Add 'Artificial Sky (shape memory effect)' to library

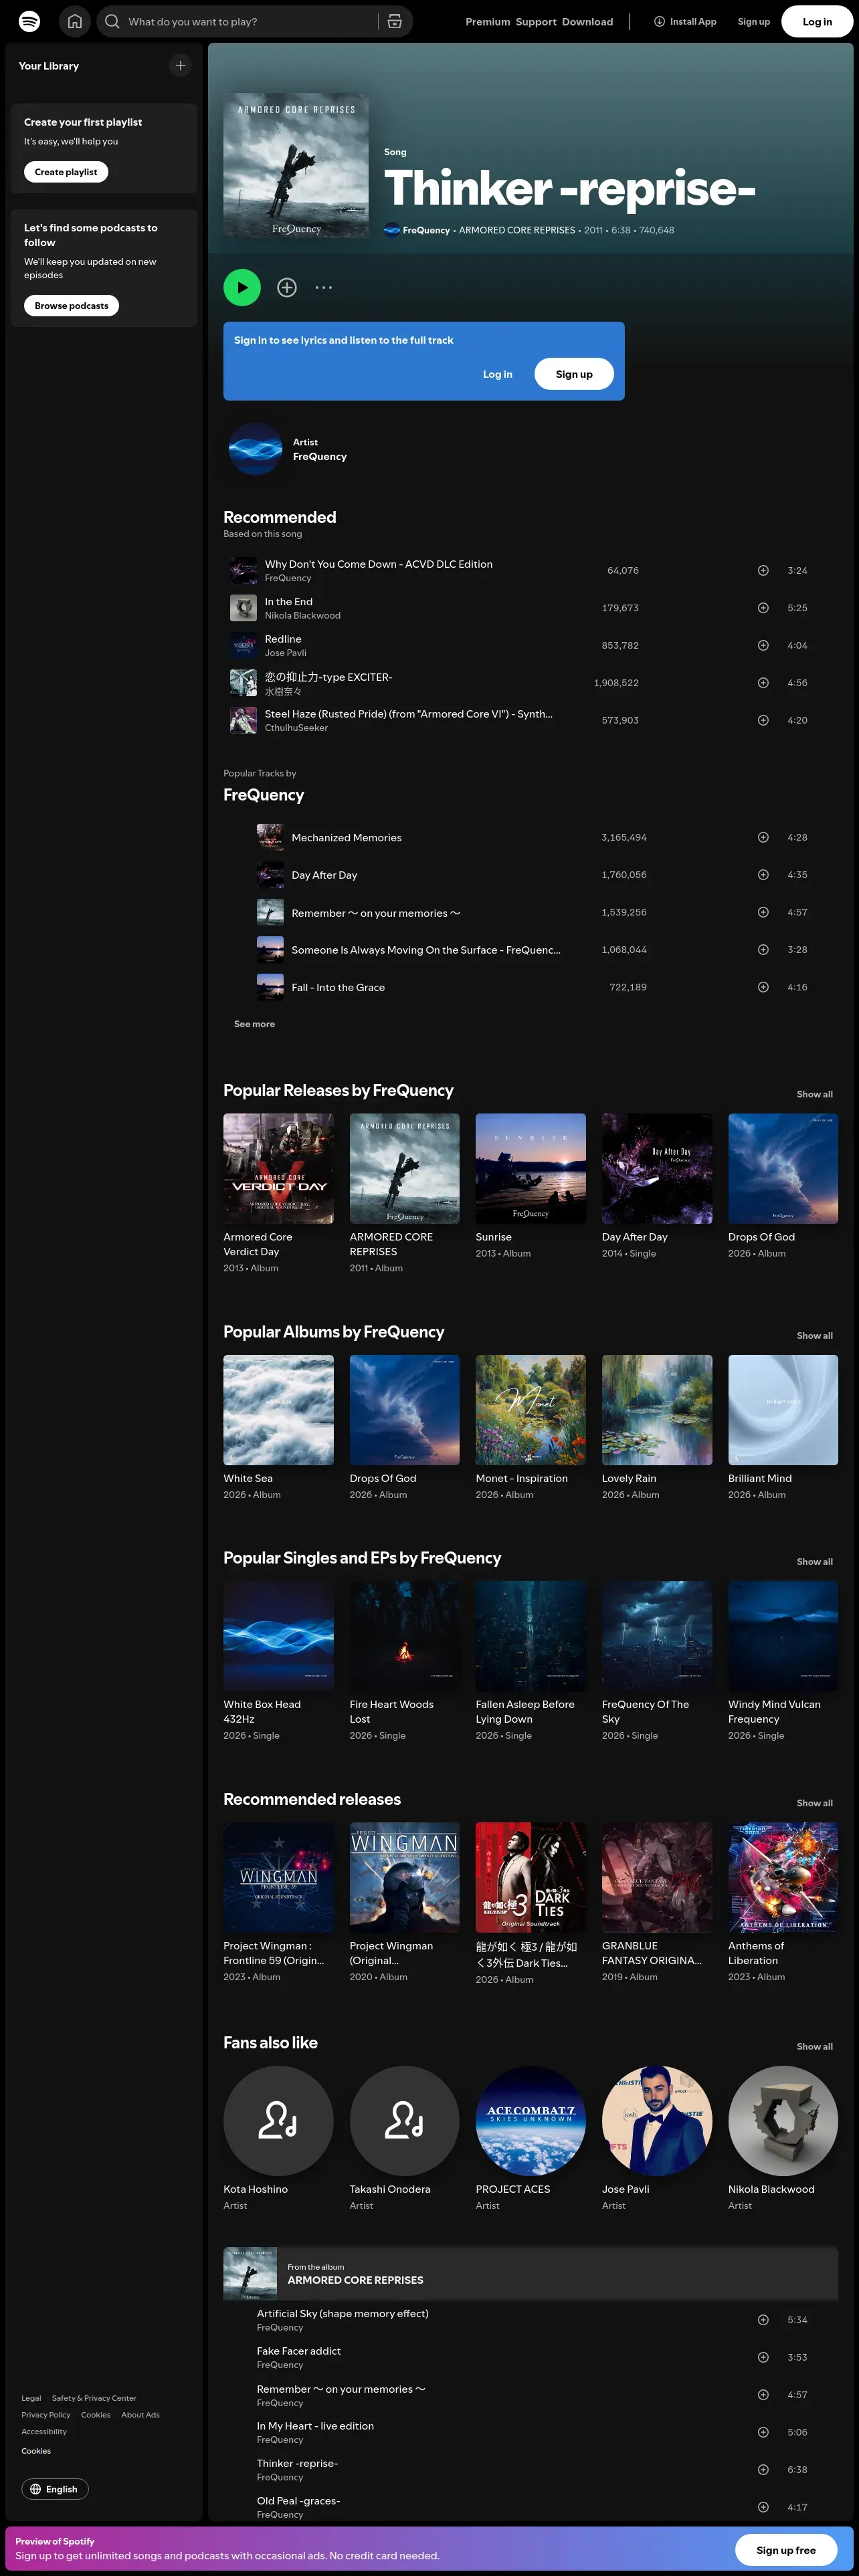(763, 2320)
